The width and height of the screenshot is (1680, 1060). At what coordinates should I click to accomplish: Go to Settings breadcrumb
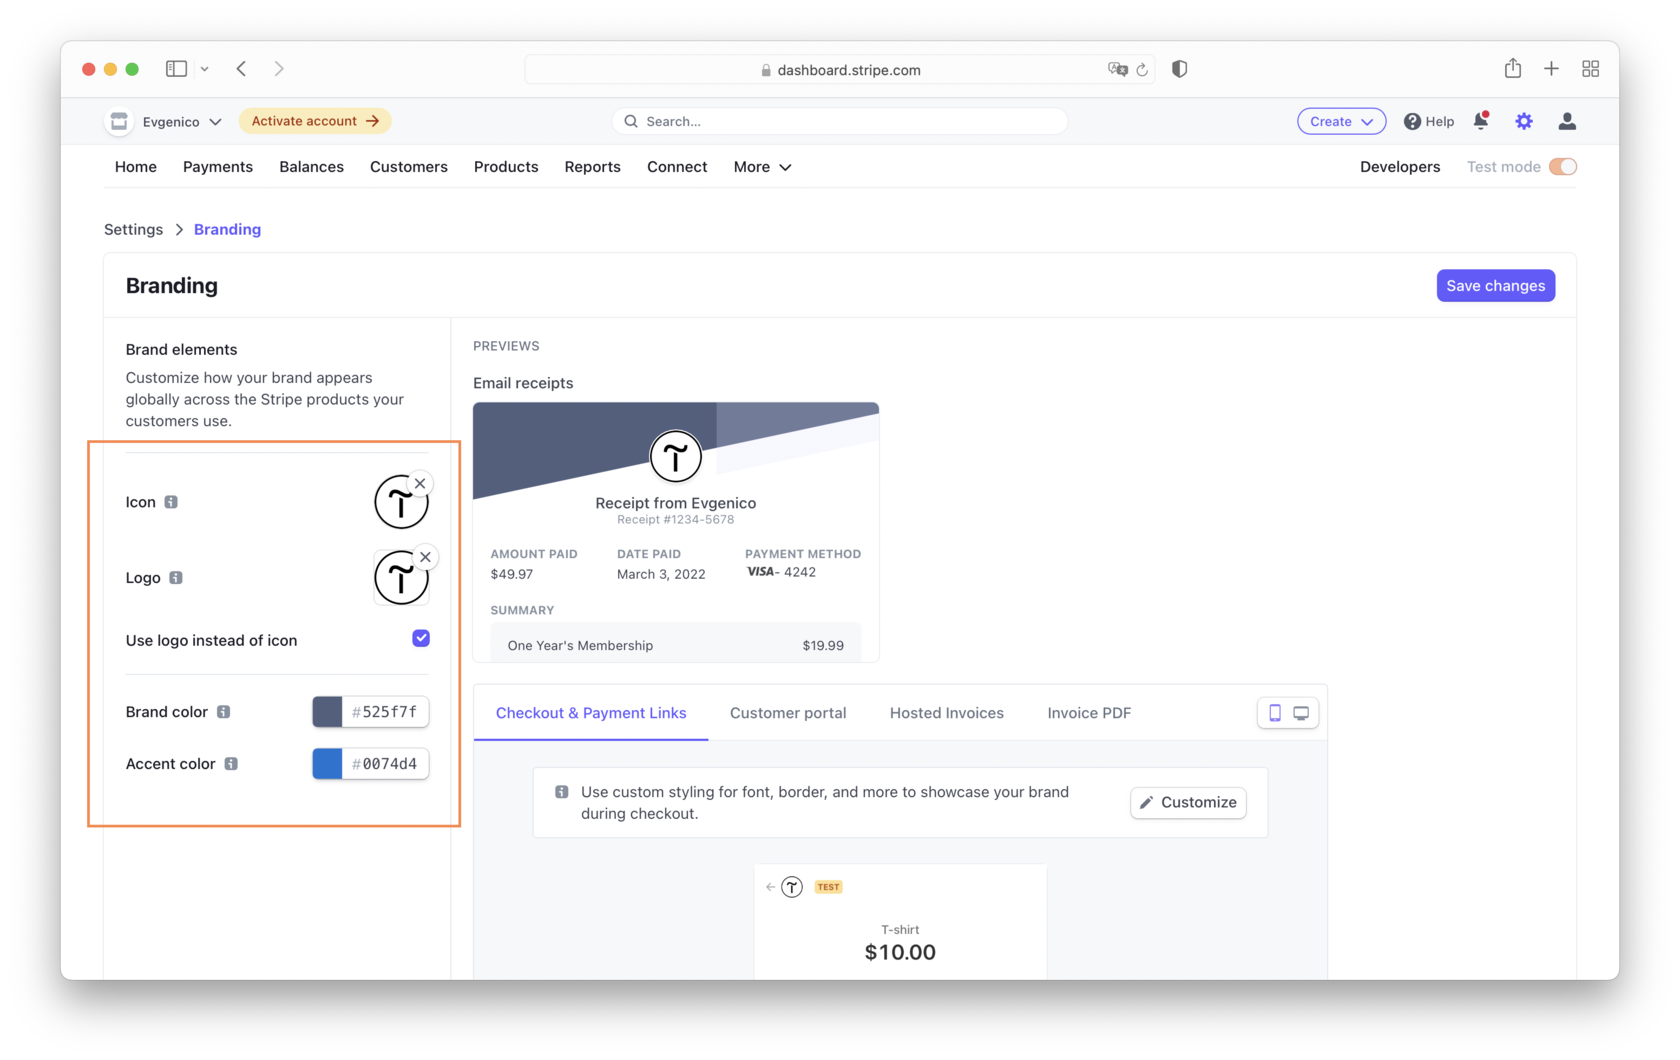133,229
